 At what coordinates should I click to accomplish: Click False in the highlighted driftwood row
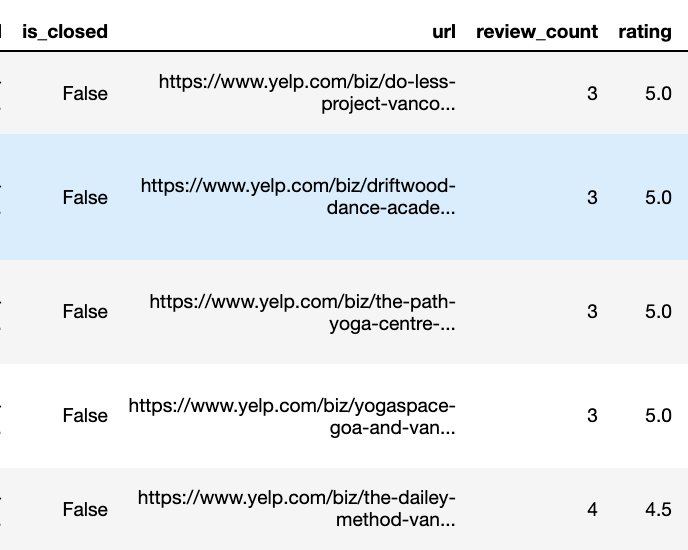point(85,198)
